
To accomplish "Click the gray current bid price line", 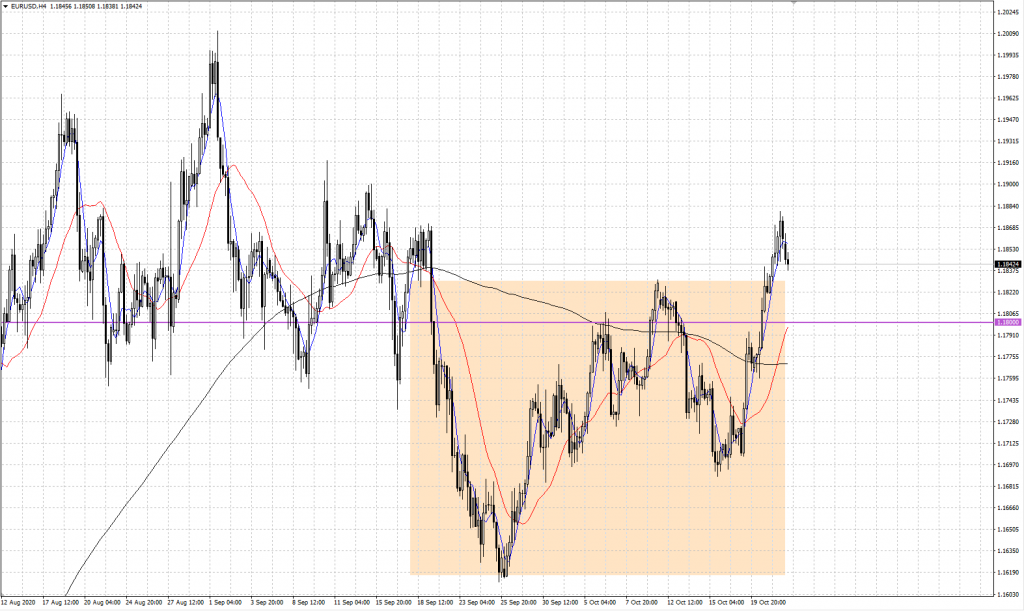I will click(900, 264).
